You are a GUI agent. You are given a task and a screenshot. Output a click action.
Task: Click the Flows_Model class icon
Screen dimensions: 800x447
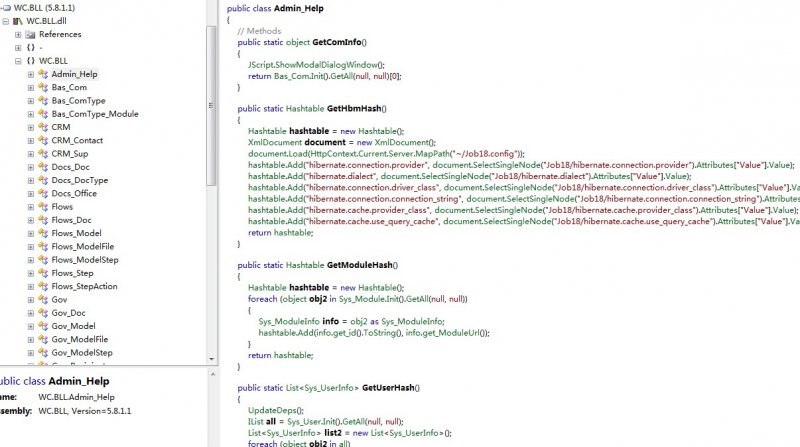click(x=43, y=233)
